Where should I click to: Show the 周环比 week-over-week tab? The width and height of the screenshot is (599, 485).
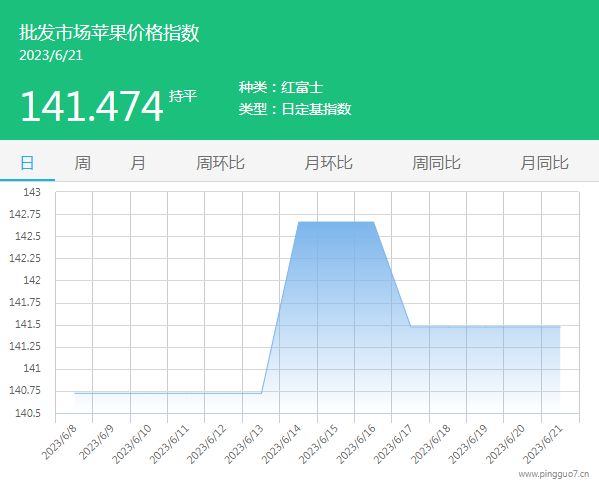(x=220, y=163)
